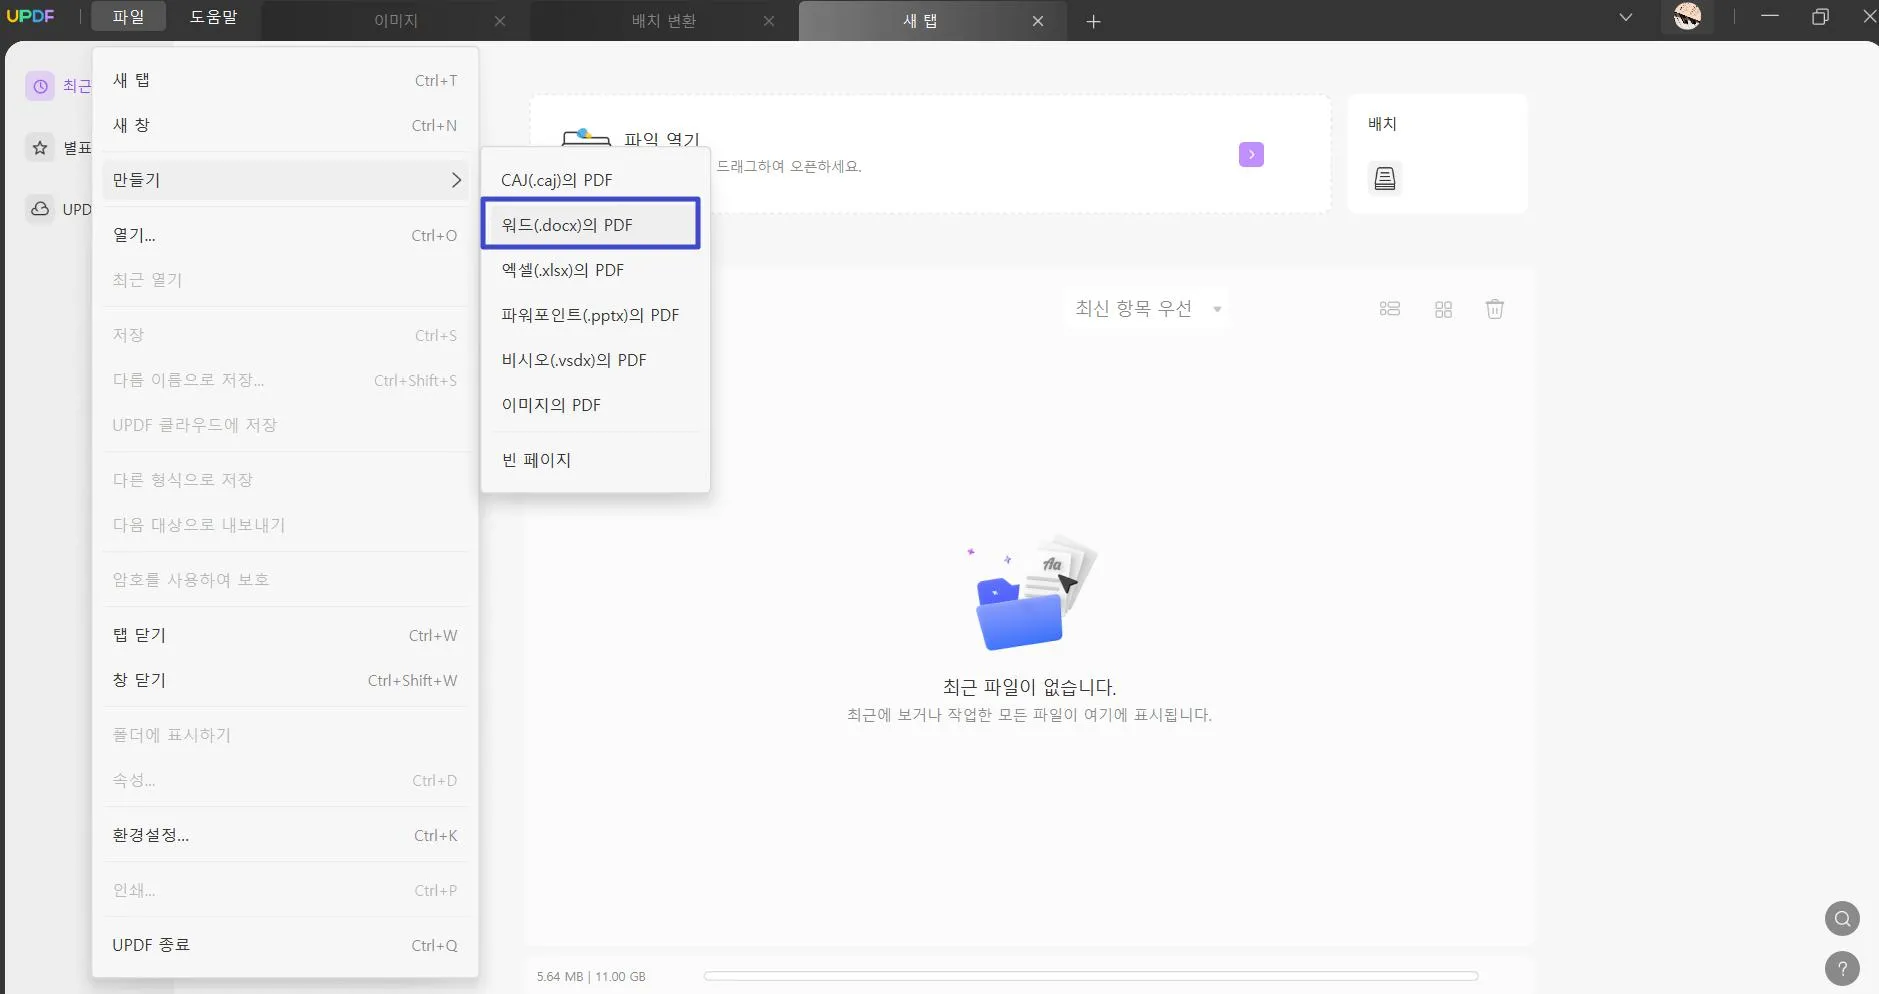Close the 배치 변환 tab
The image size is (1879, 994).
click(x=769, y=21)
